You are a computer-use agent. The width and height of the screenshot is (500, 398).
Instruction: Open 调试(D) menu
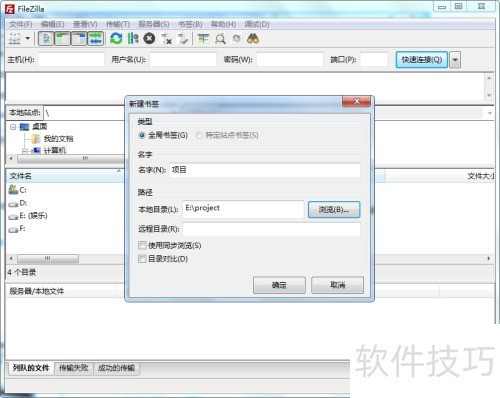(x=257, y=24)
